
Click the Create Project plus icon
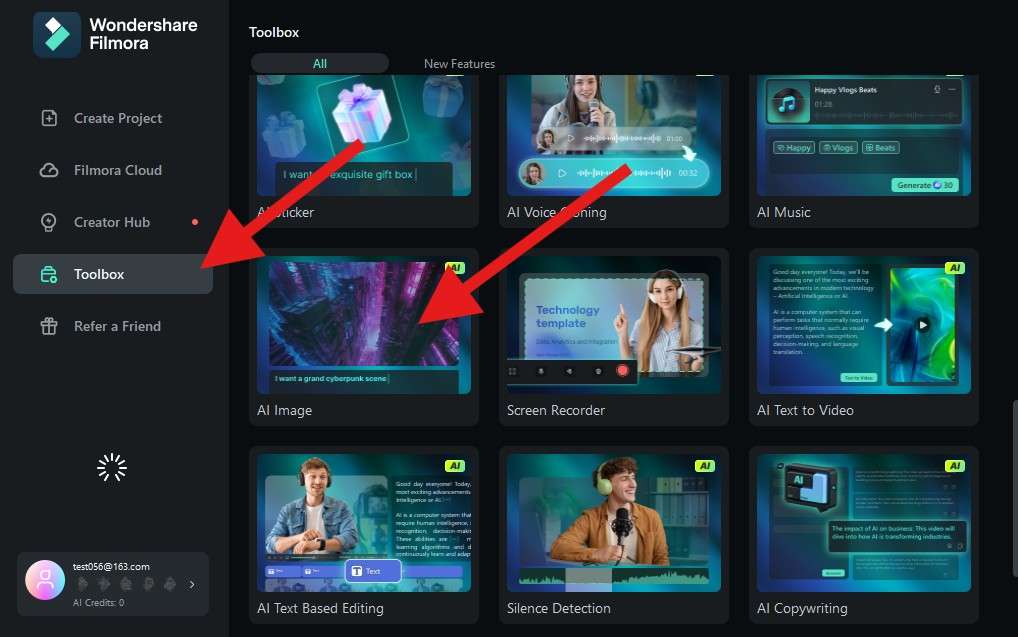pyautogui.click(x=49, y=118)
